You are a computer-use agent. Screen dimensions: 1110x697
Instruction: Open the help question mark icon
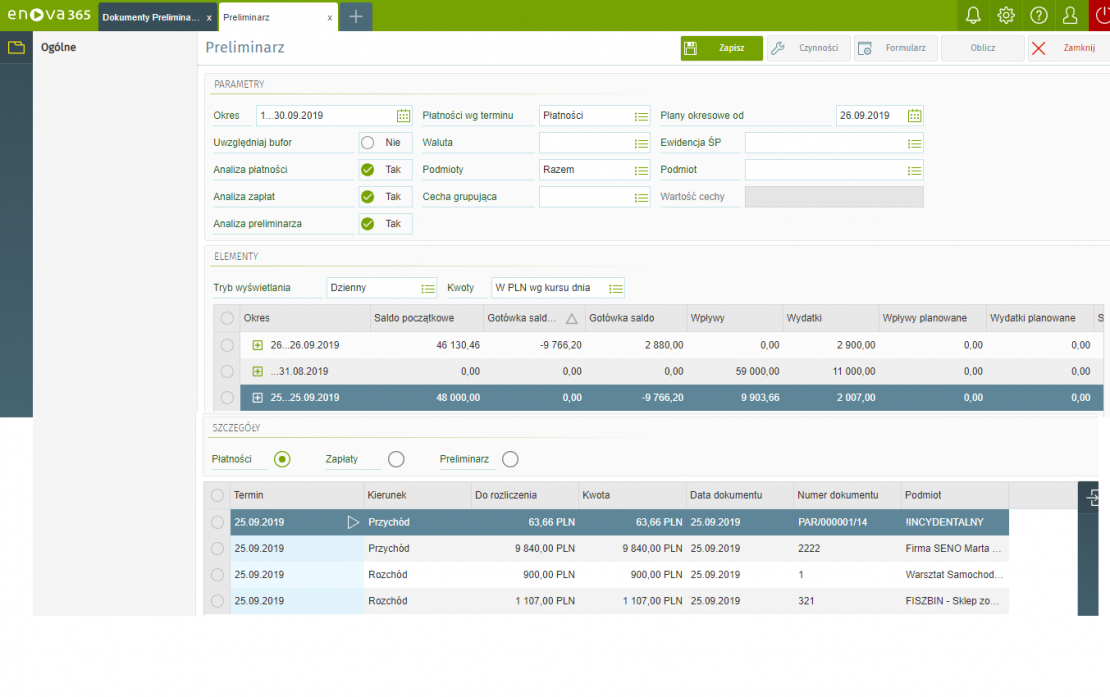1039,15
